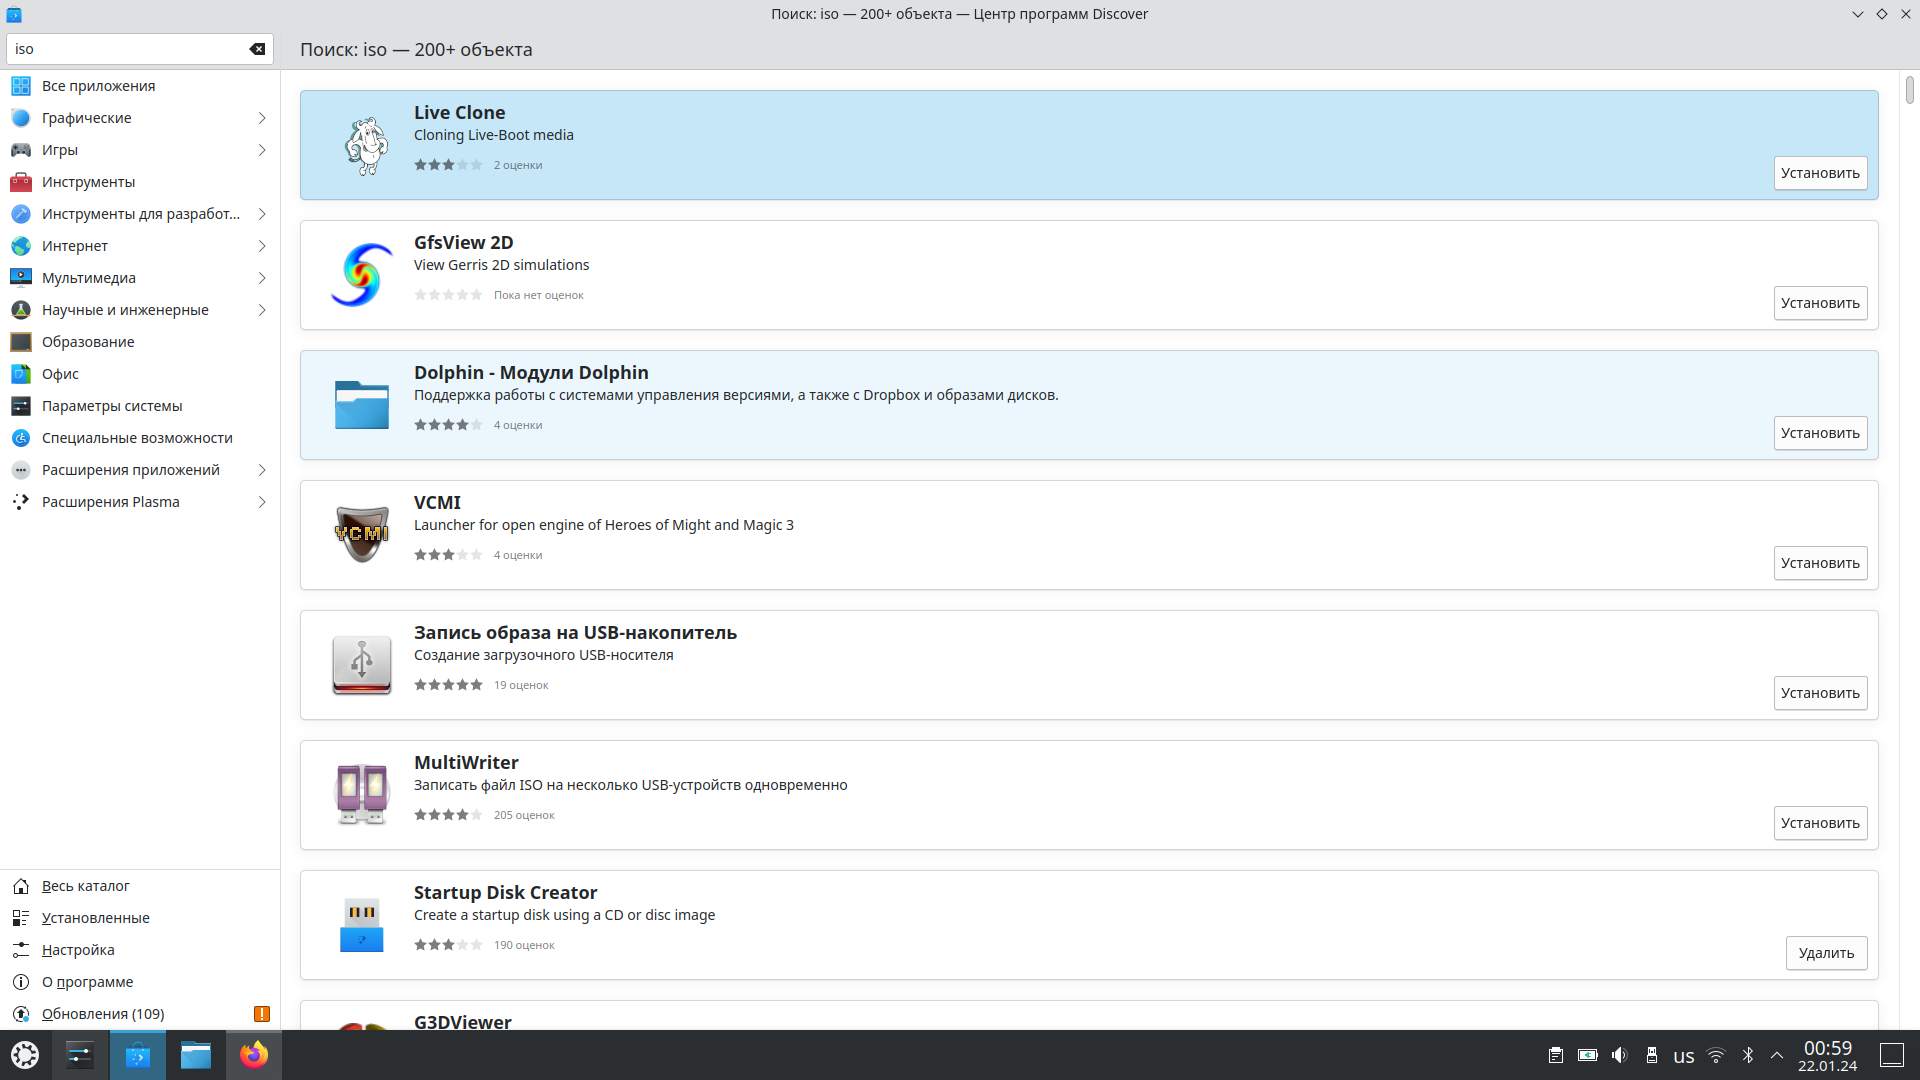Open Dolphin file manager in taskbar
This screenshot has height=1080, width=1920.
click(x=196, y=1055)
